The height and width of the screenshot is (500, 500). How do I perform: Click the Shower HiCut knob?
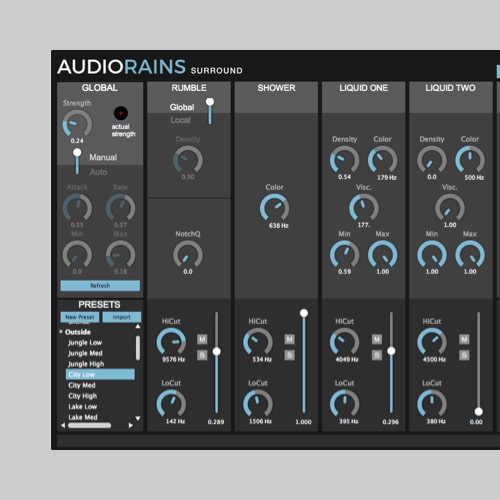(x=258, y=342)
